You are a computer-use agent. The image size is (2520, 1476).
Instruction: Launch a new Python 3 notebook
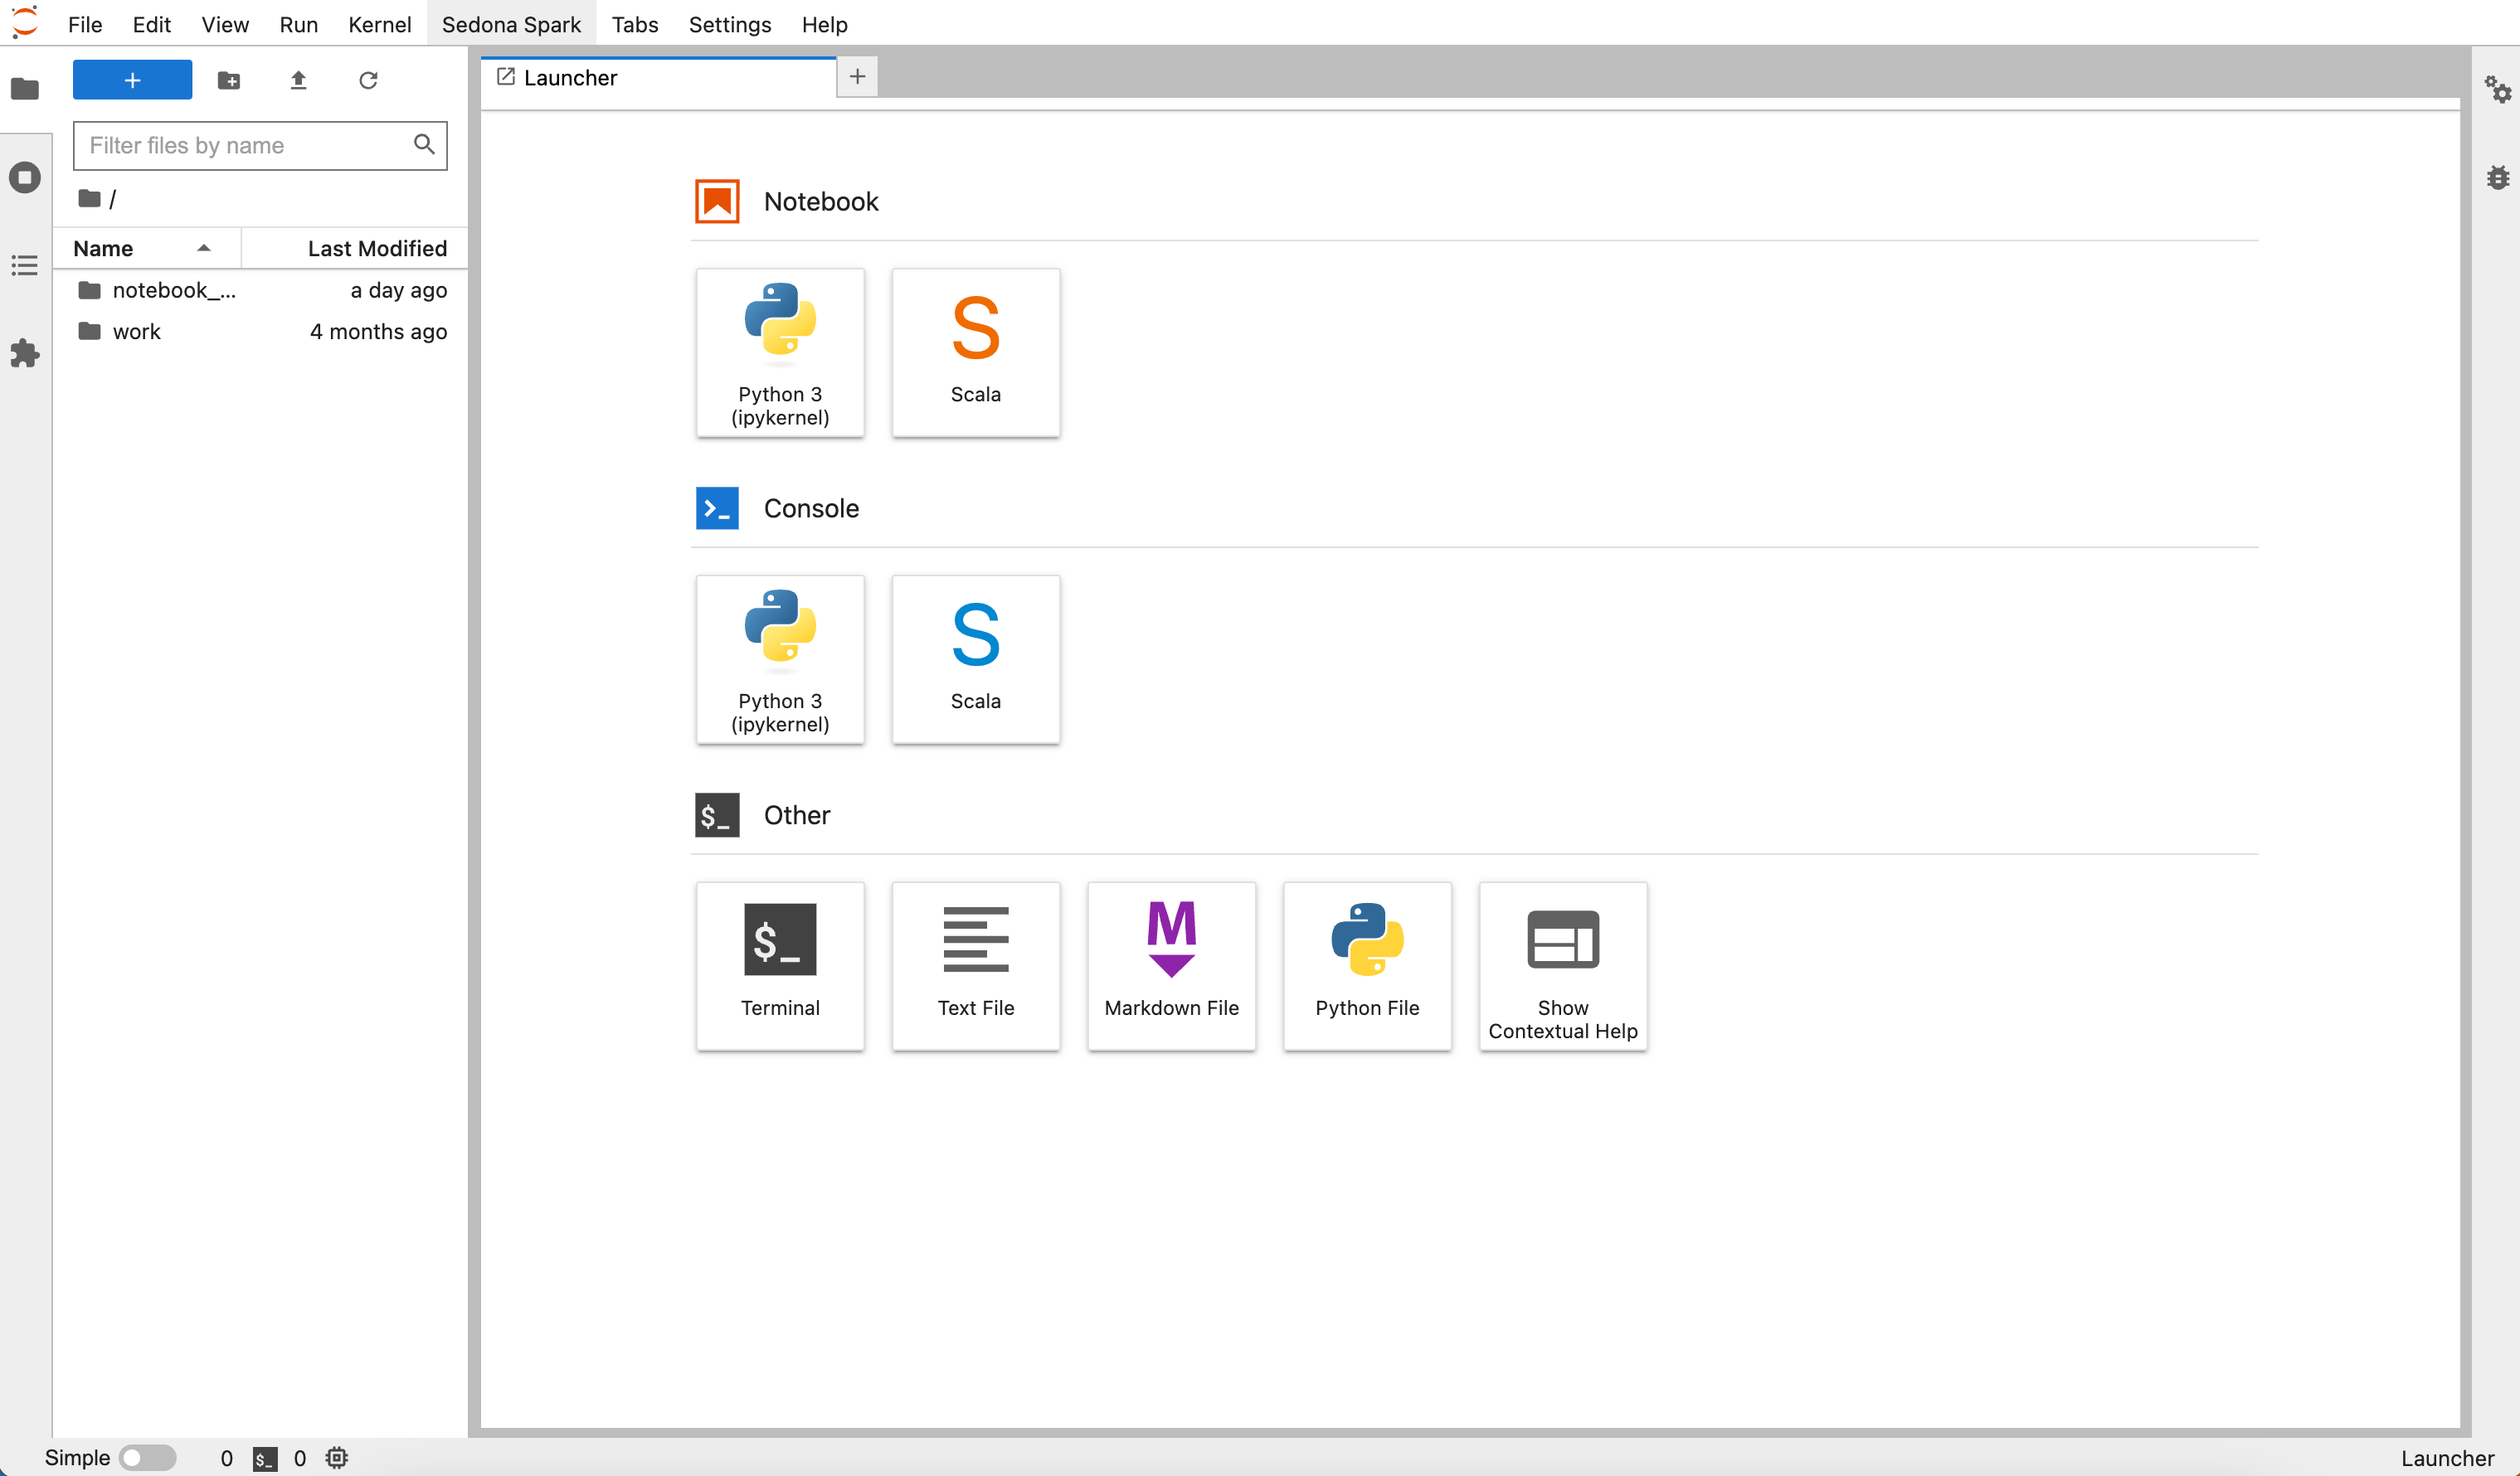pyautogui.click(x=780, y=352)
